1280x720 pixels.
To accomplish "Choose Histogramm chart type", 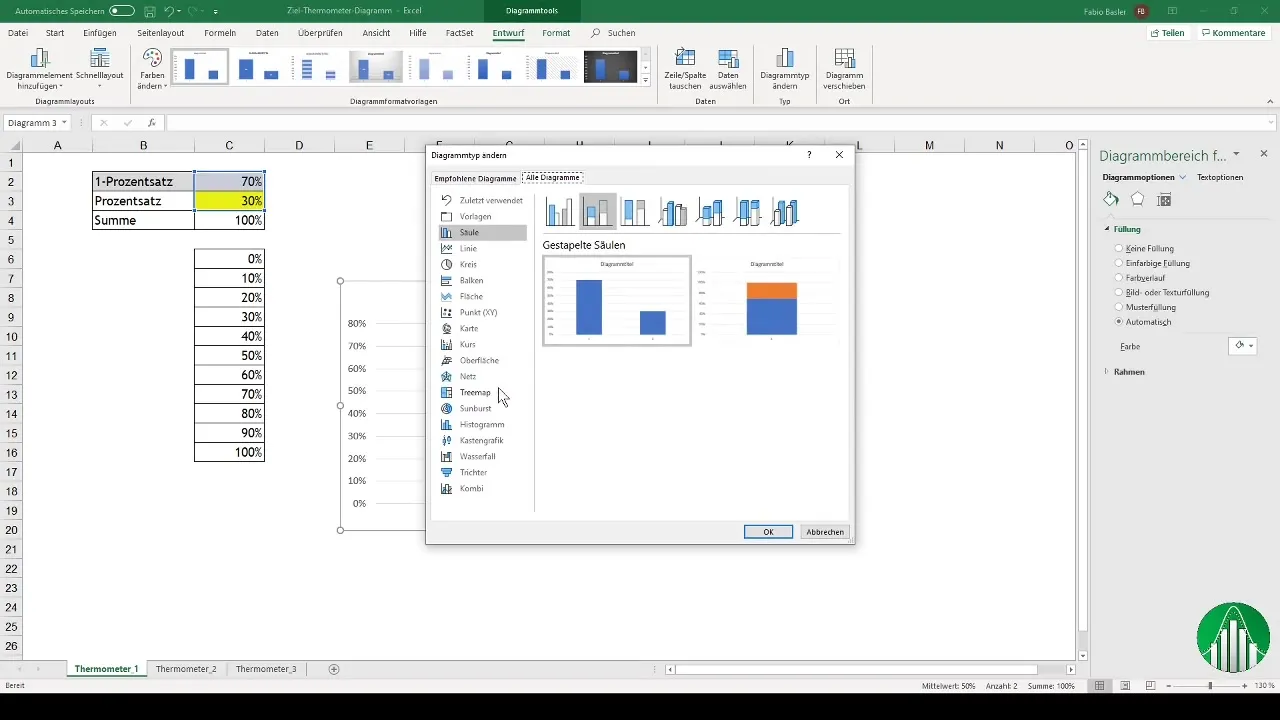I will point(482,424).
